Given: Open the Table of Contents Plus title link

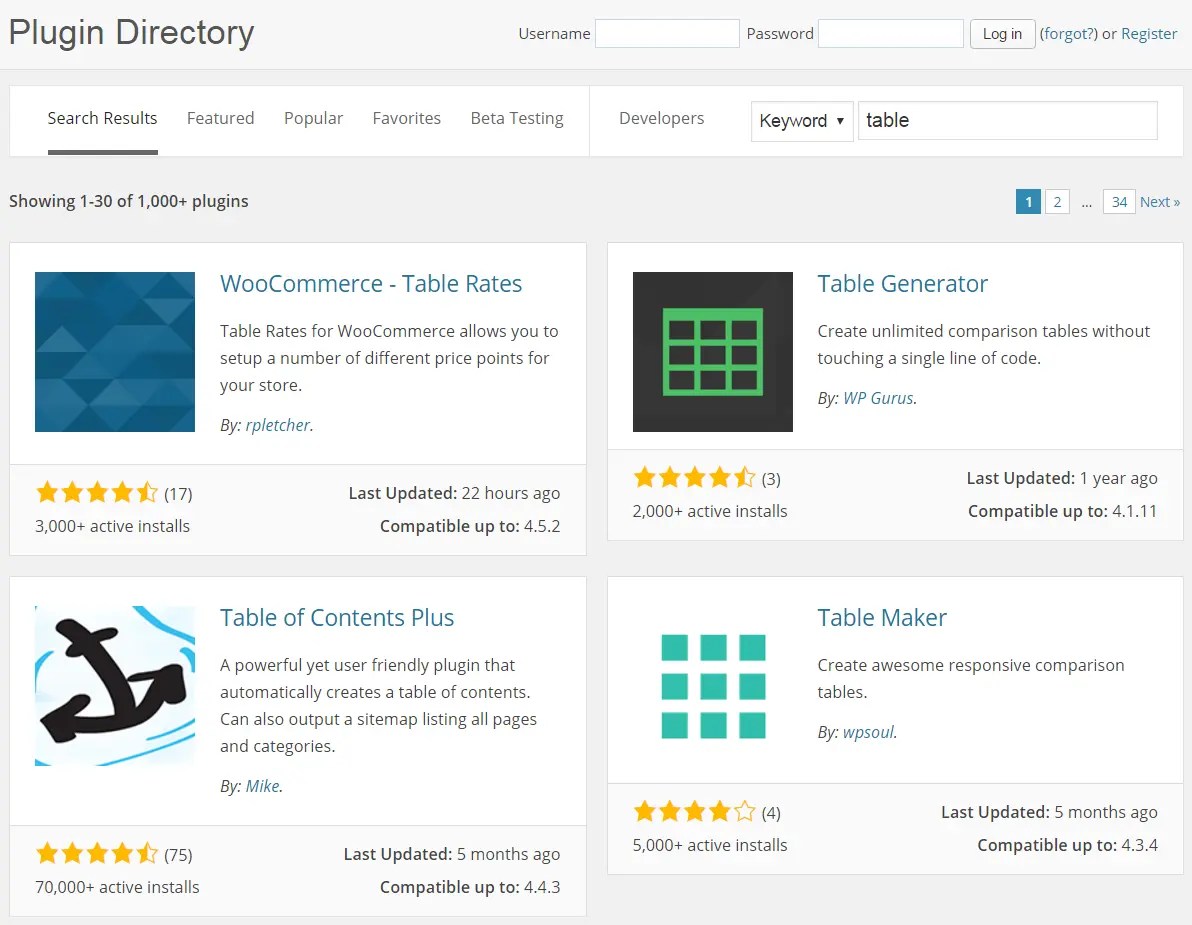Looking at the screenshot, I should click(337, 618).
